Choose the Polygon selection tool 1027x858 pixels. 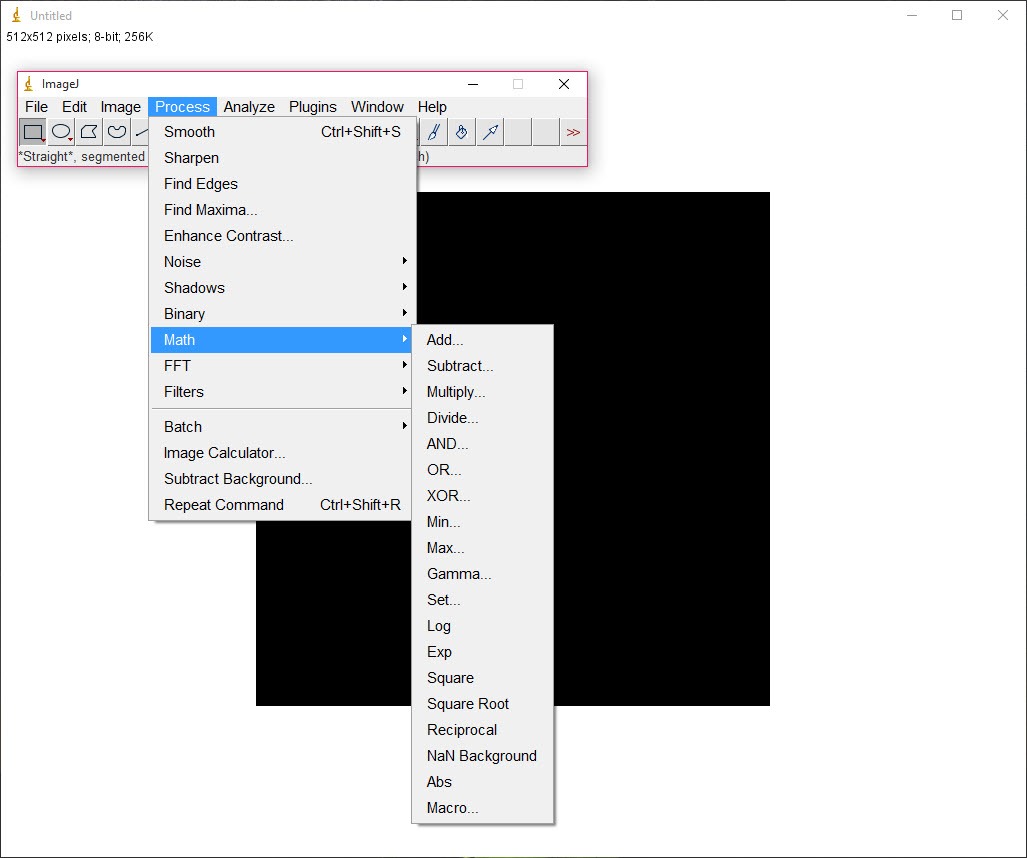pyautogui.click(x=89, y=132)
